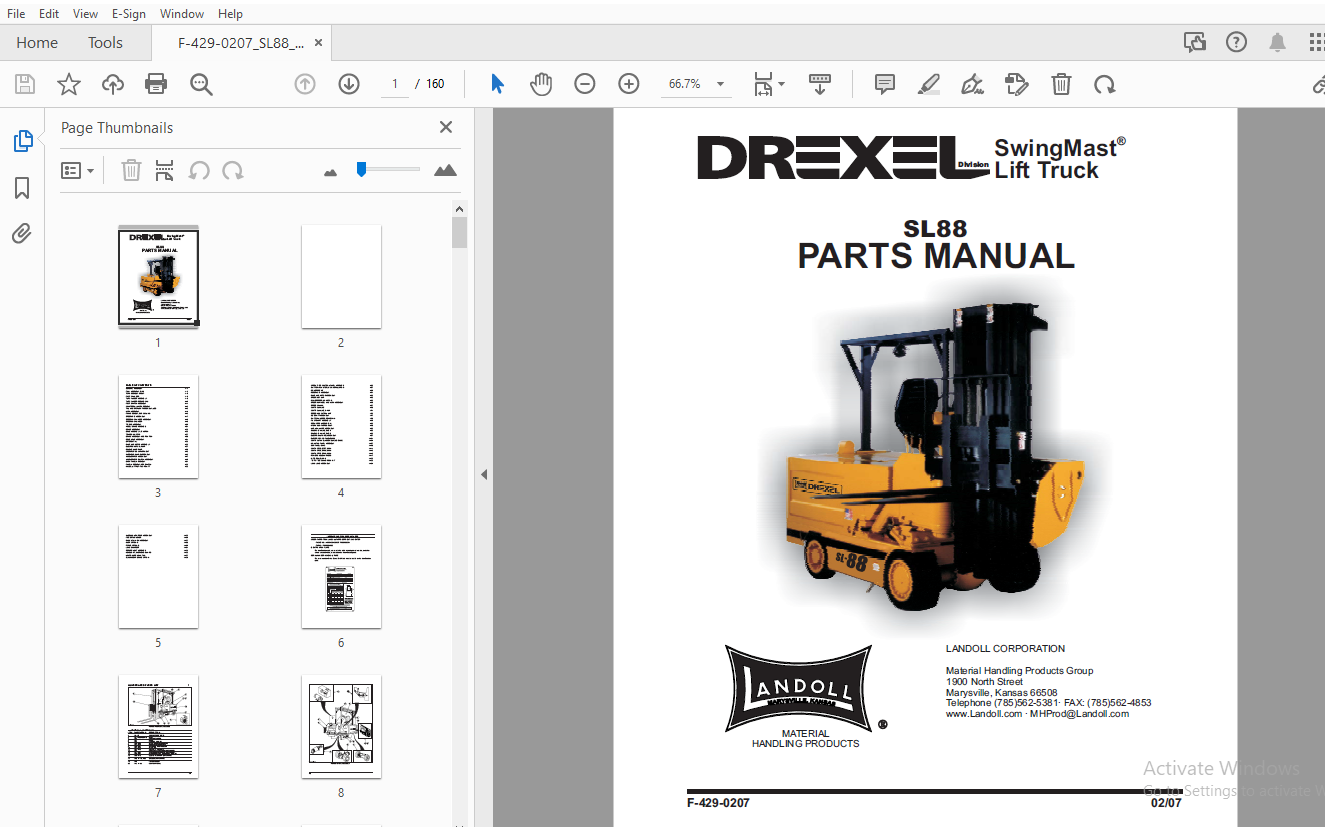Select the F-429-0207_SL88 document tab
Image resolution: width=1325 pixels, height=827 pixels.
coord(240,43)
